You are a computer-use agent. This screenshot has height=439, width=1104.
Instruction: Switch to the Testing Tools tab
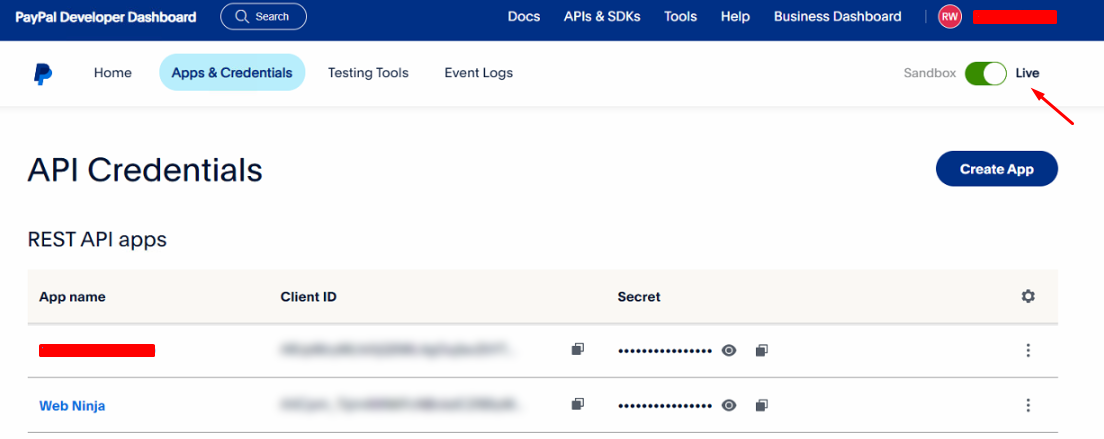click(x=368, y=73)
